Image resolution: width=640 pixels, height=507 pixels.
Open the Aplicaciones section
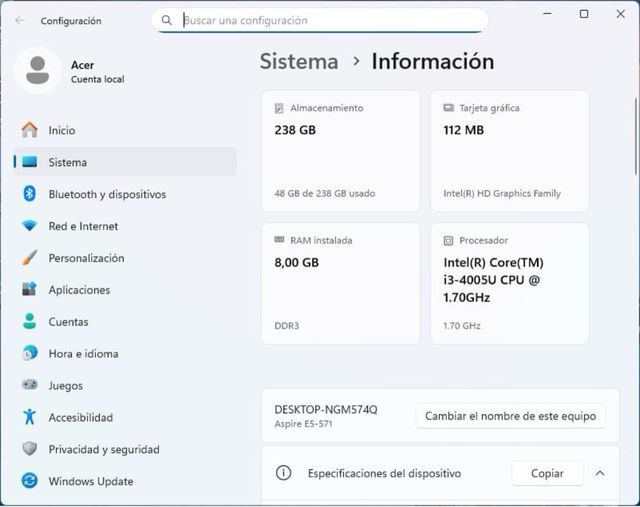[125, 289]
